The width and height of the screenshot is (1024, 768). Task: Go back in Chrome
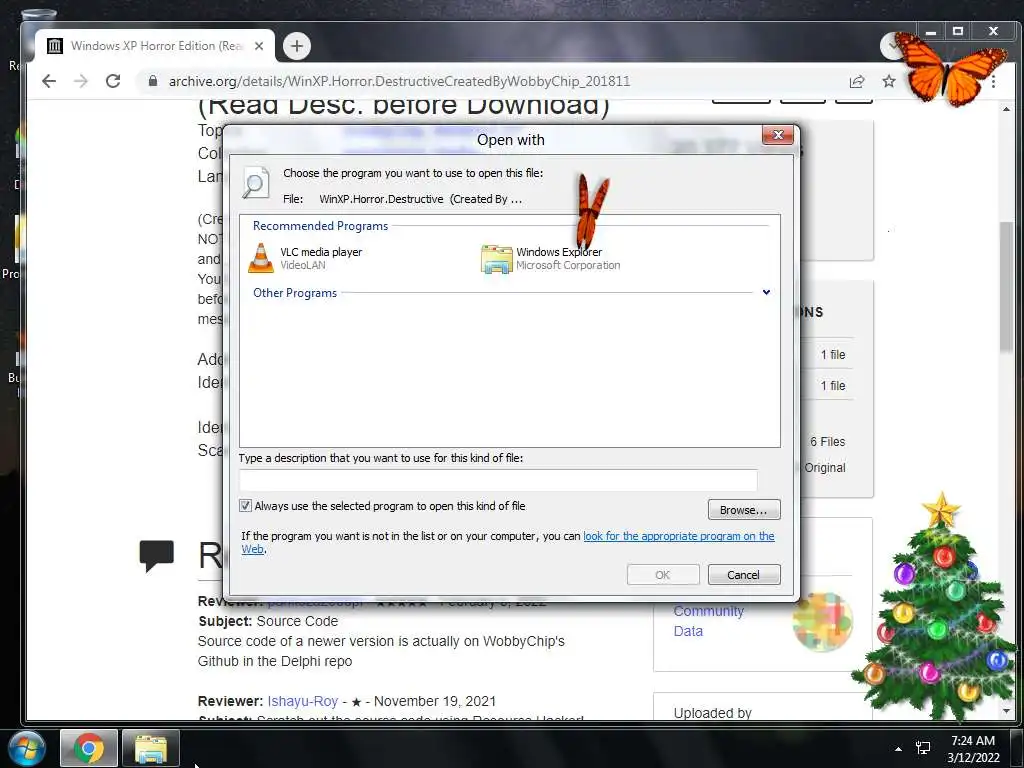pyautogui.click(x=49, y=81)
